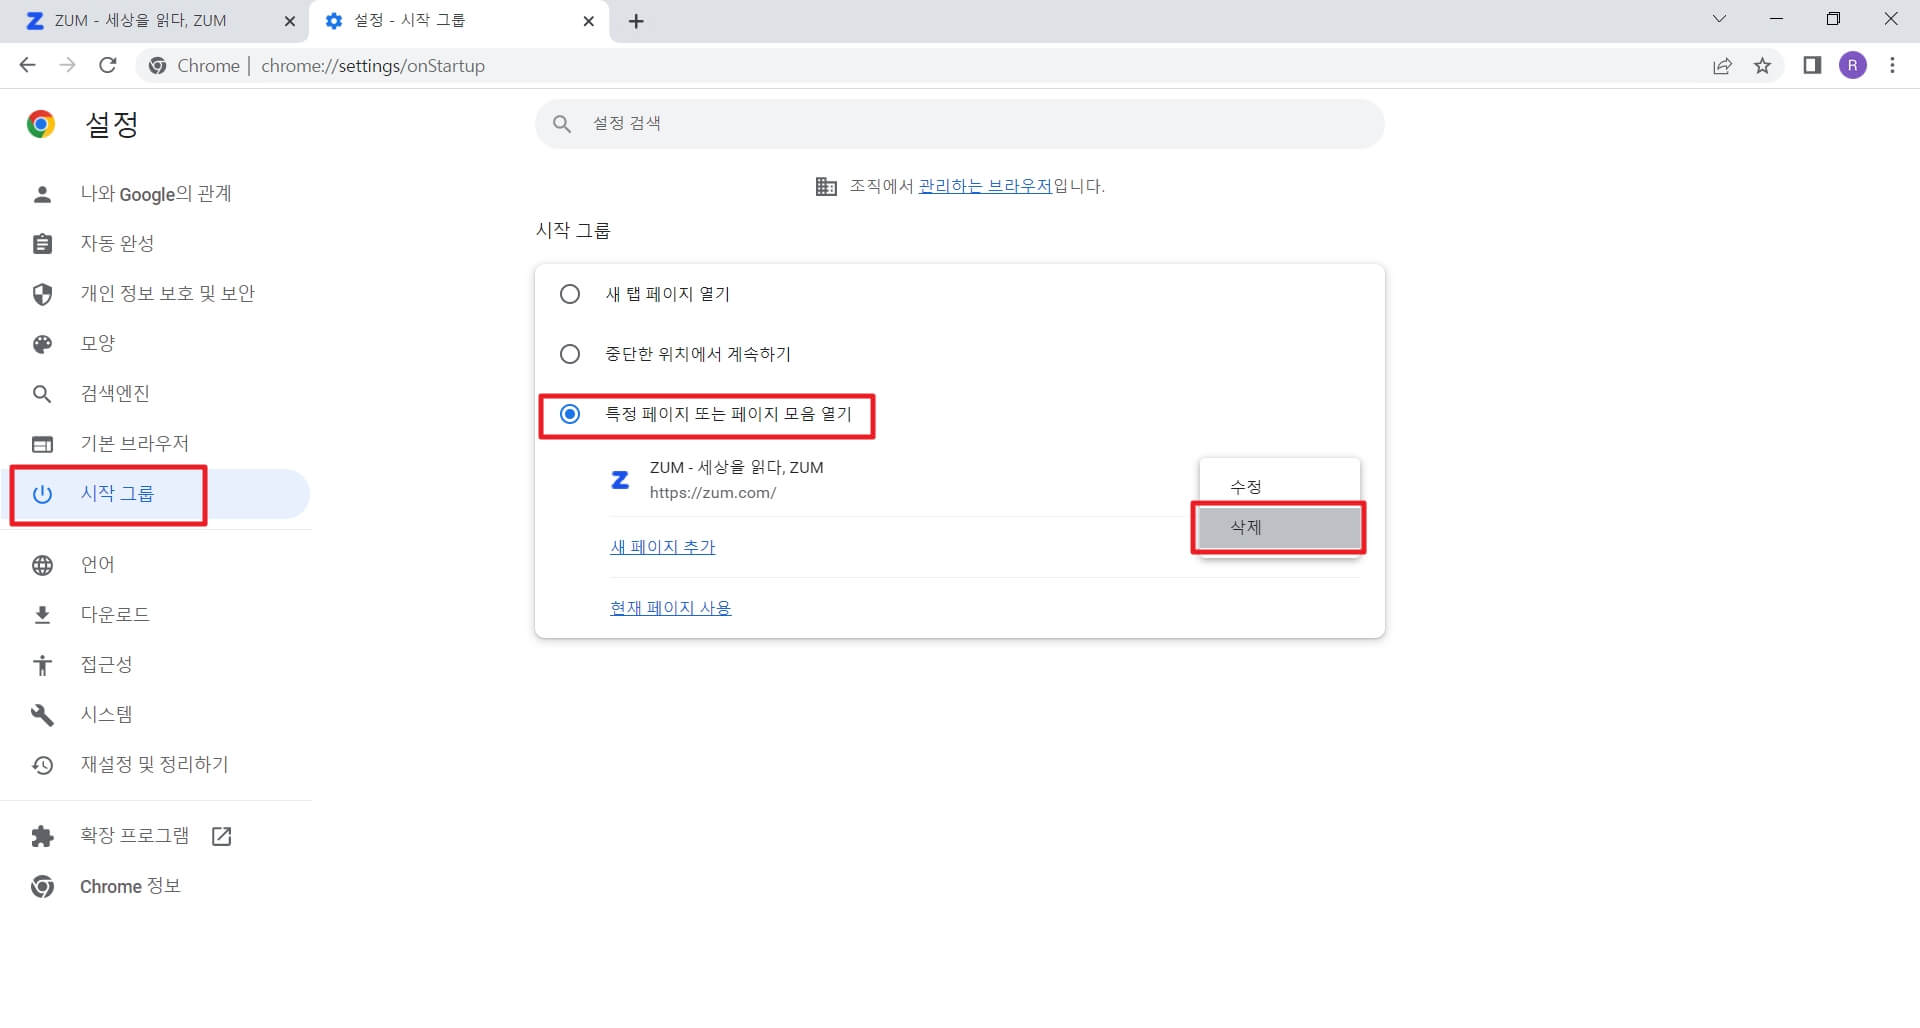
Task: Select the 새 탭 페이지 열기 radio button
Action: (570, 294)
